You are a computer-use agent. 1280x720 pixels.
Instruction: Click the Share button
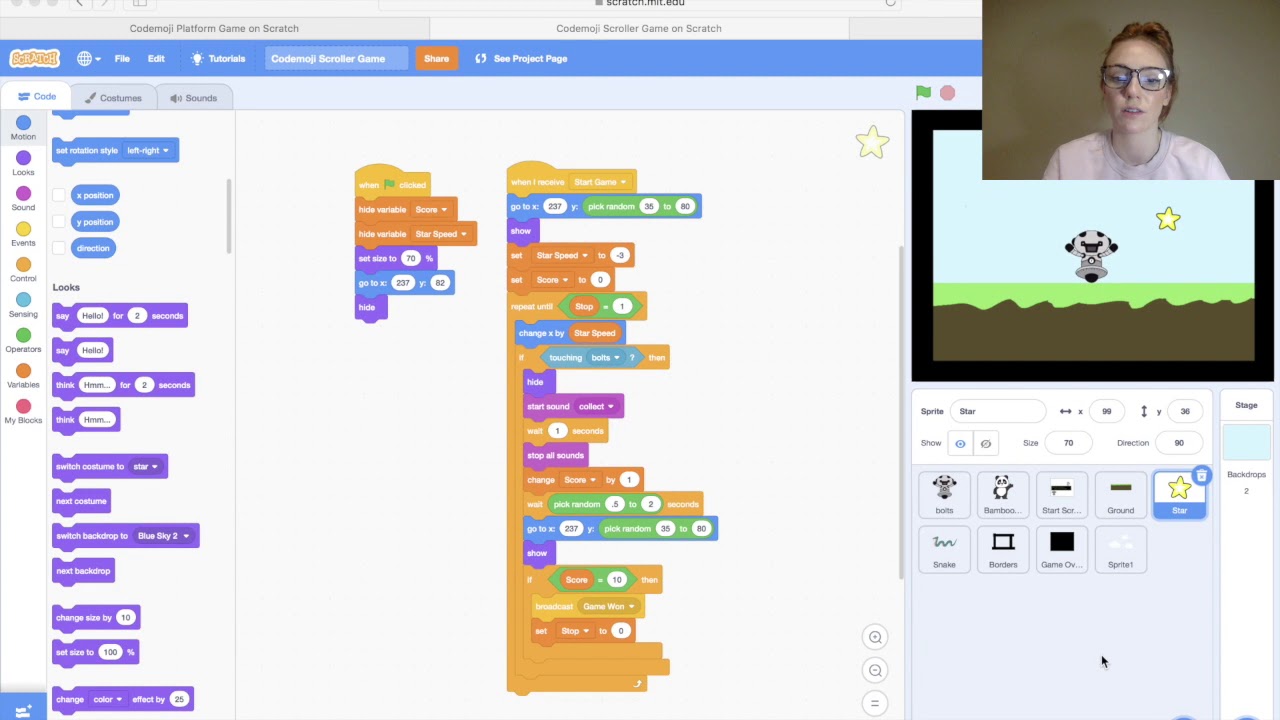point(436,58)
